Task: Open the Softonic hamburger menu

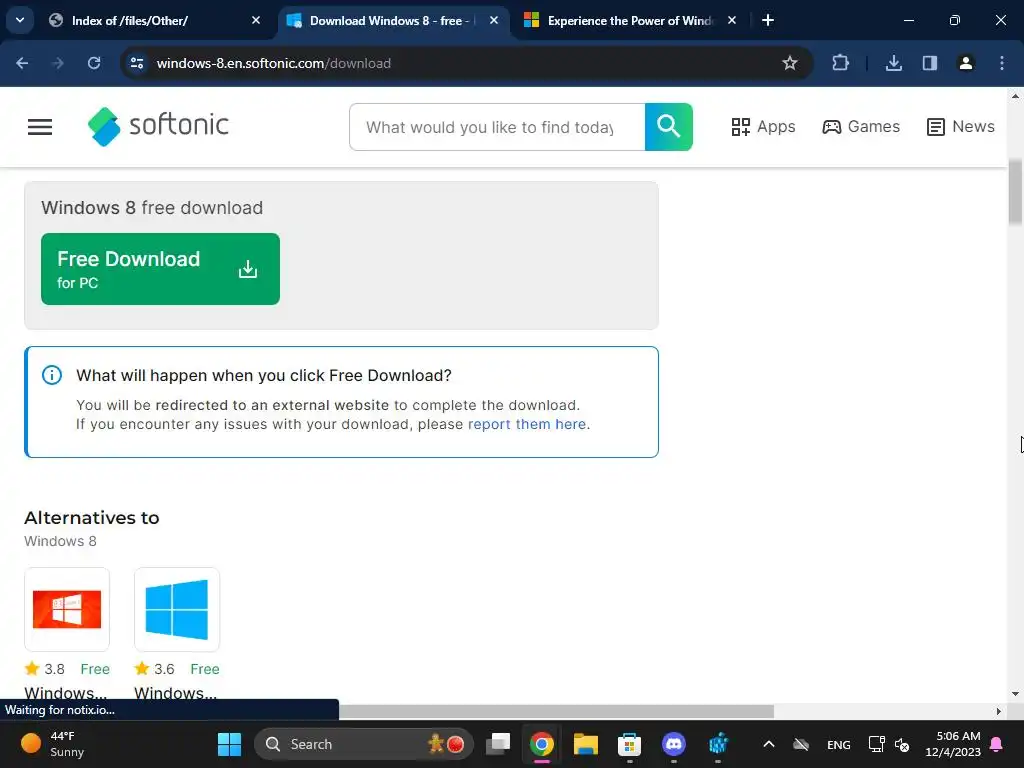Action: pos(40,127)
